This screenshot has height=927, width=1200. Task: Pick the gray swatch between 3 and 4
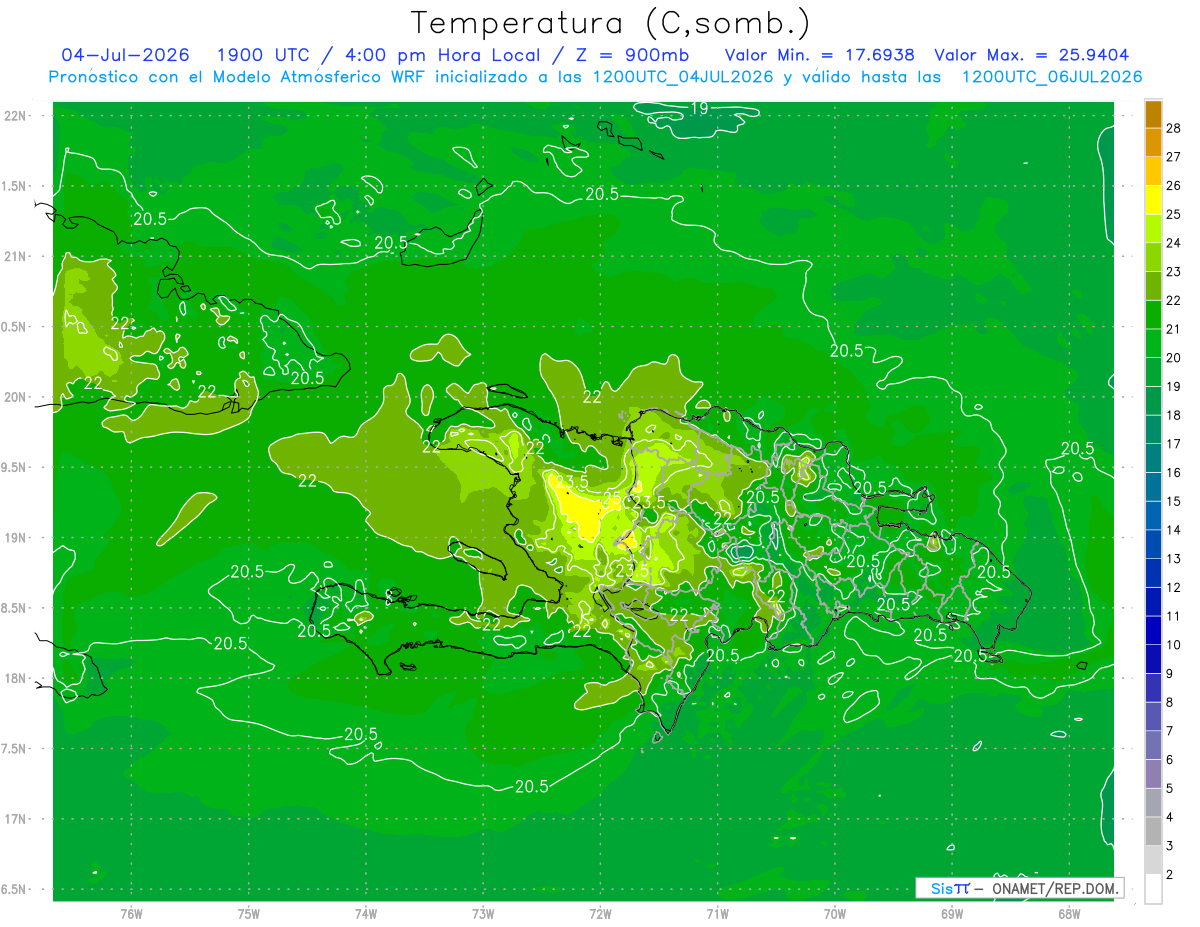pos(1153,831)
